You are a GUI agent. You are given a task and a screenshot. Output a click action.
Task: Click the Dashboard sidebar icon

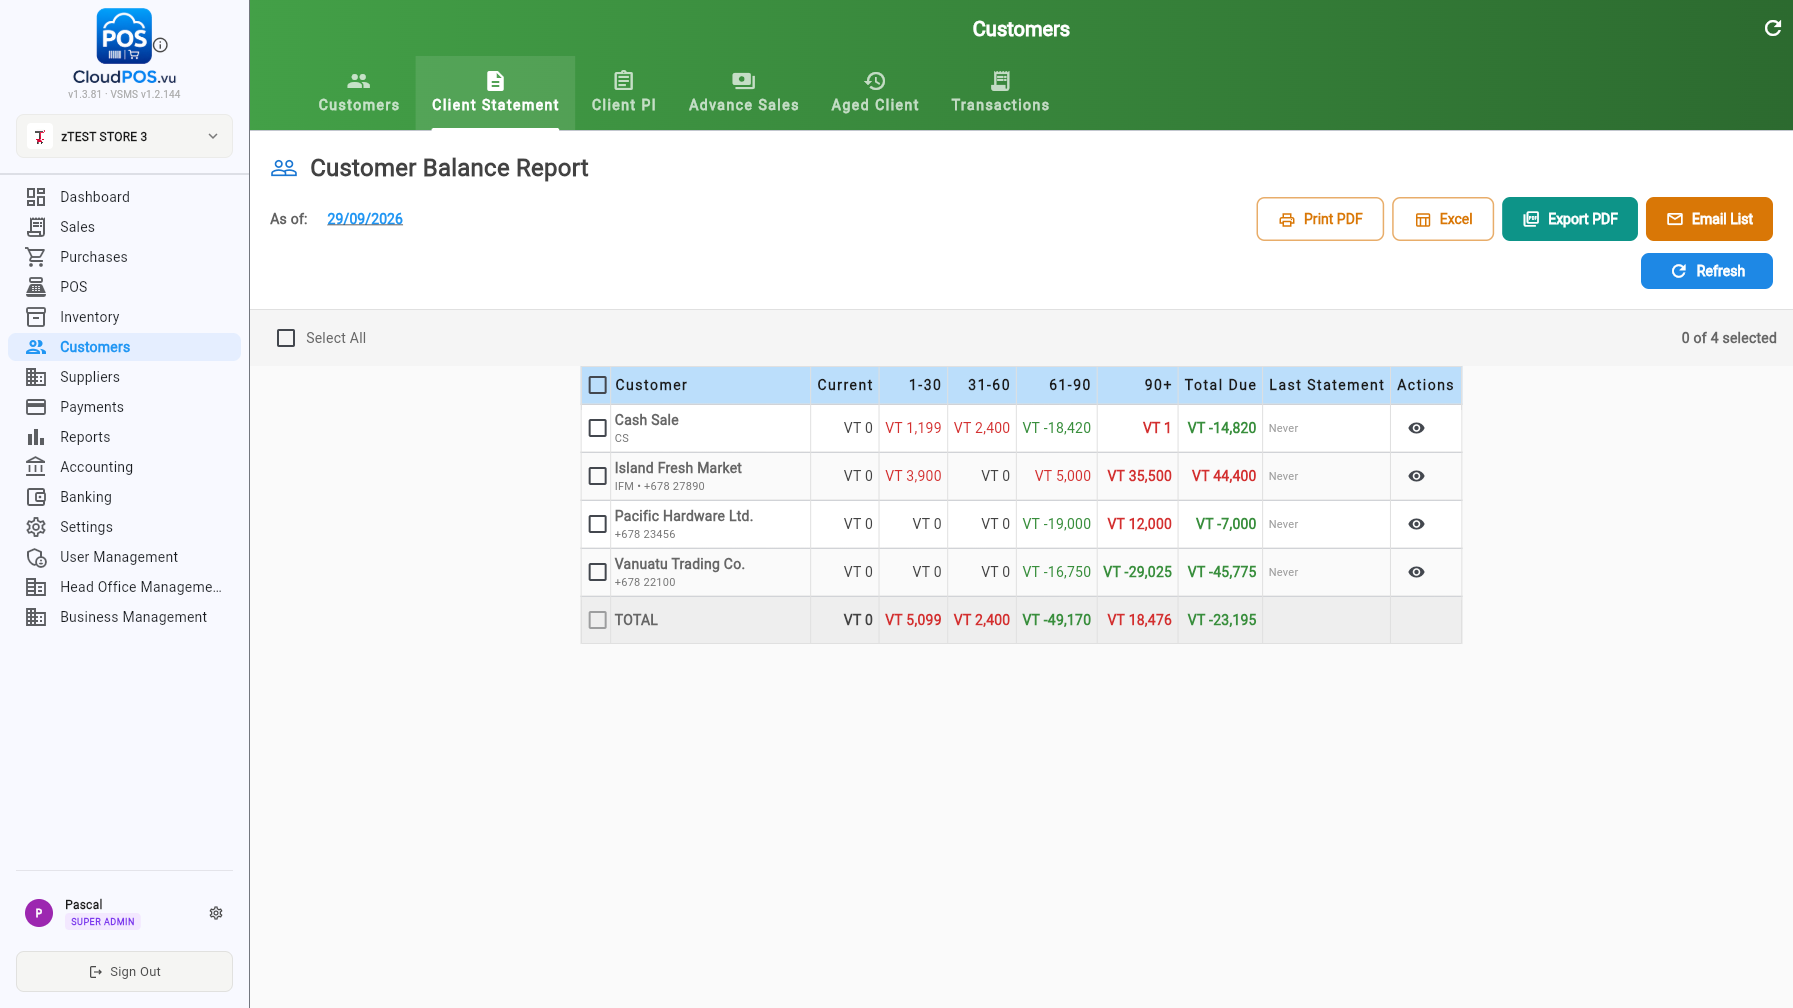pos(36,197)
